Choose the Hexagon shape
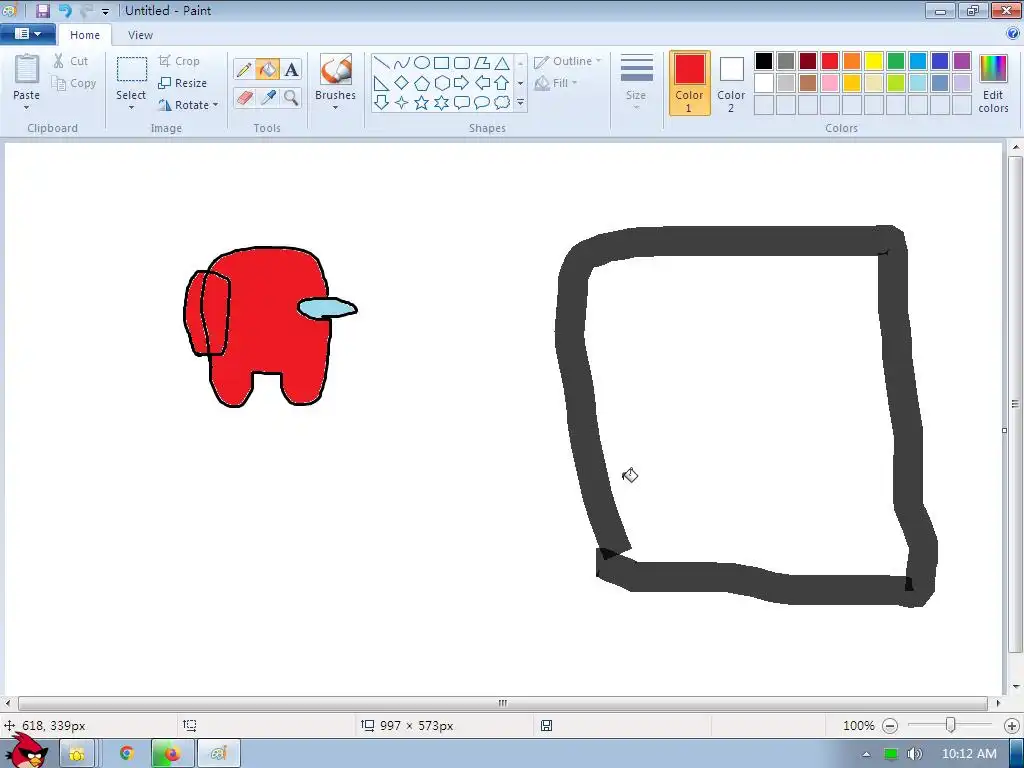Screen dimensions: 1024x768 (x=441, y=83)
